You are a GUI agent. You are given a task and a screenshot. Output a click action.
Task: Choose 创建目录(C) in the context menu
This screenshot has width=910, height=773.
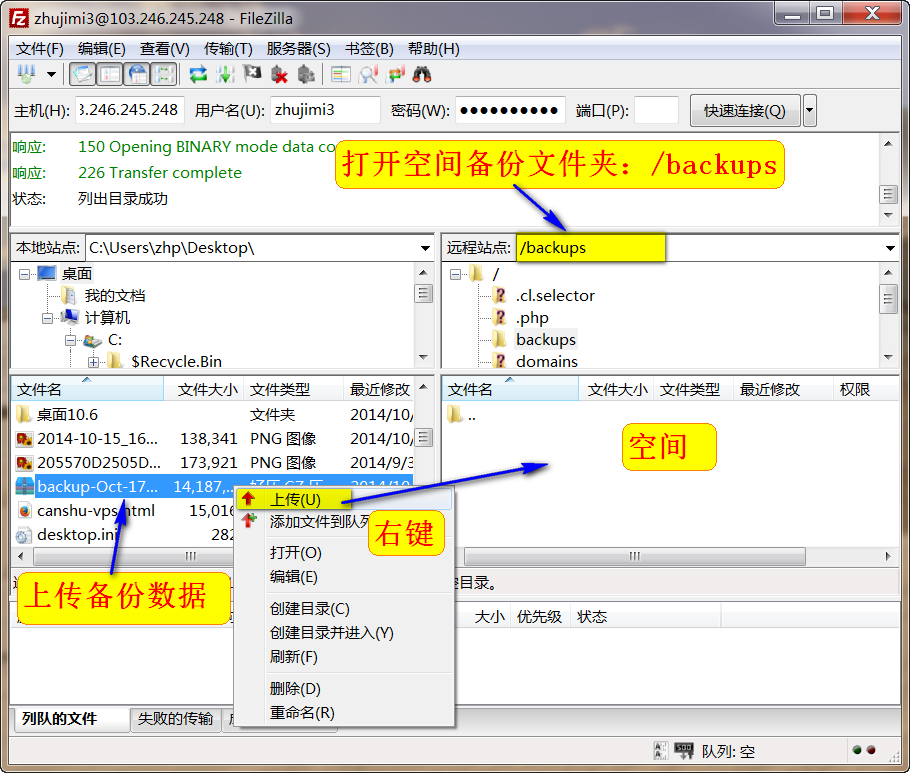(x=344, y=608)
